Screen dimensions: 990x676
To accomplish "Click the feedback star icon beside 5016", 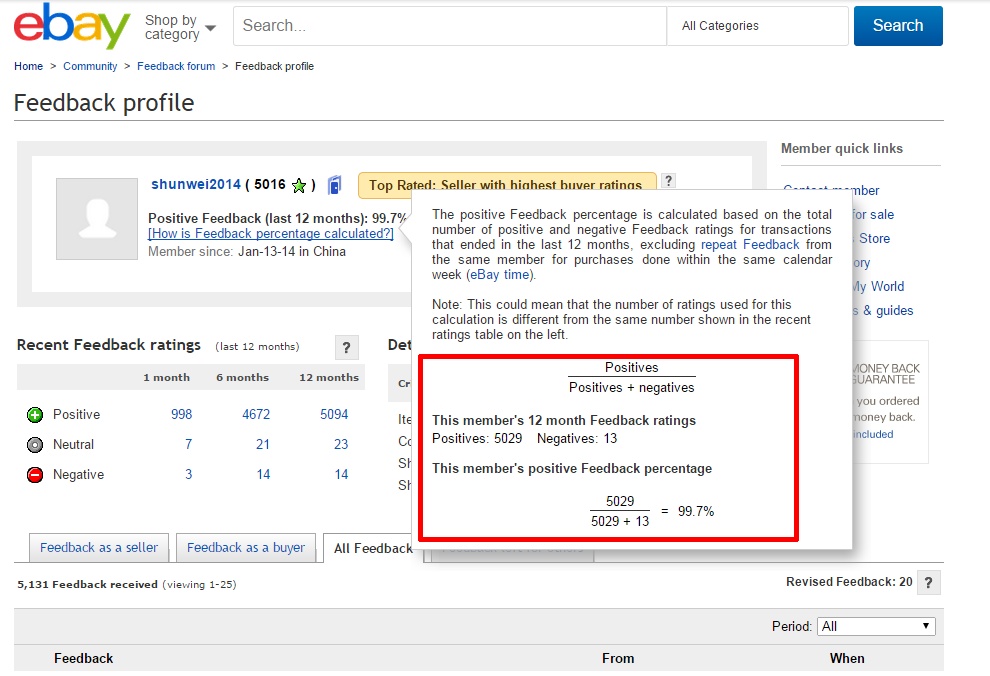I will point(299,185).
